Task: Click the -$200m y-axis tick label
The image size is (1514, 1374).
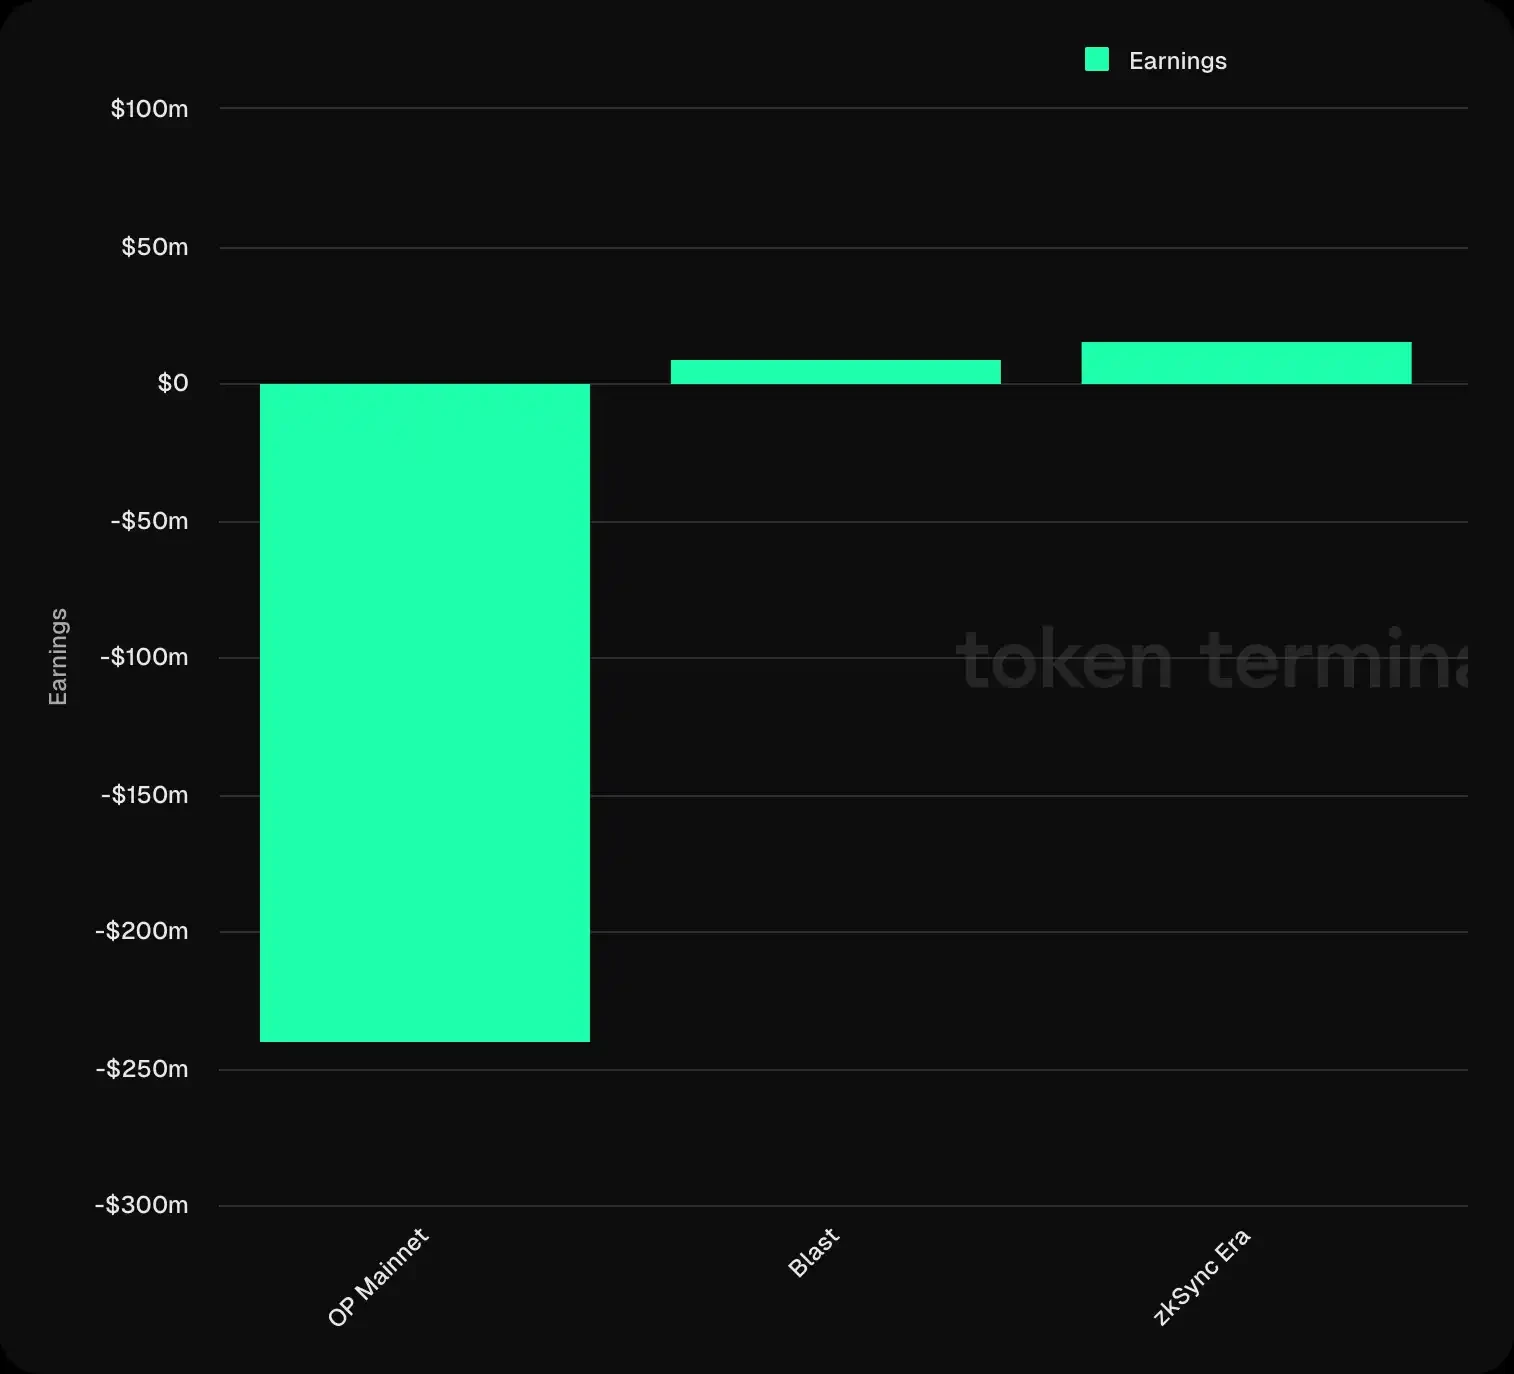Action: tap(142, 931)
